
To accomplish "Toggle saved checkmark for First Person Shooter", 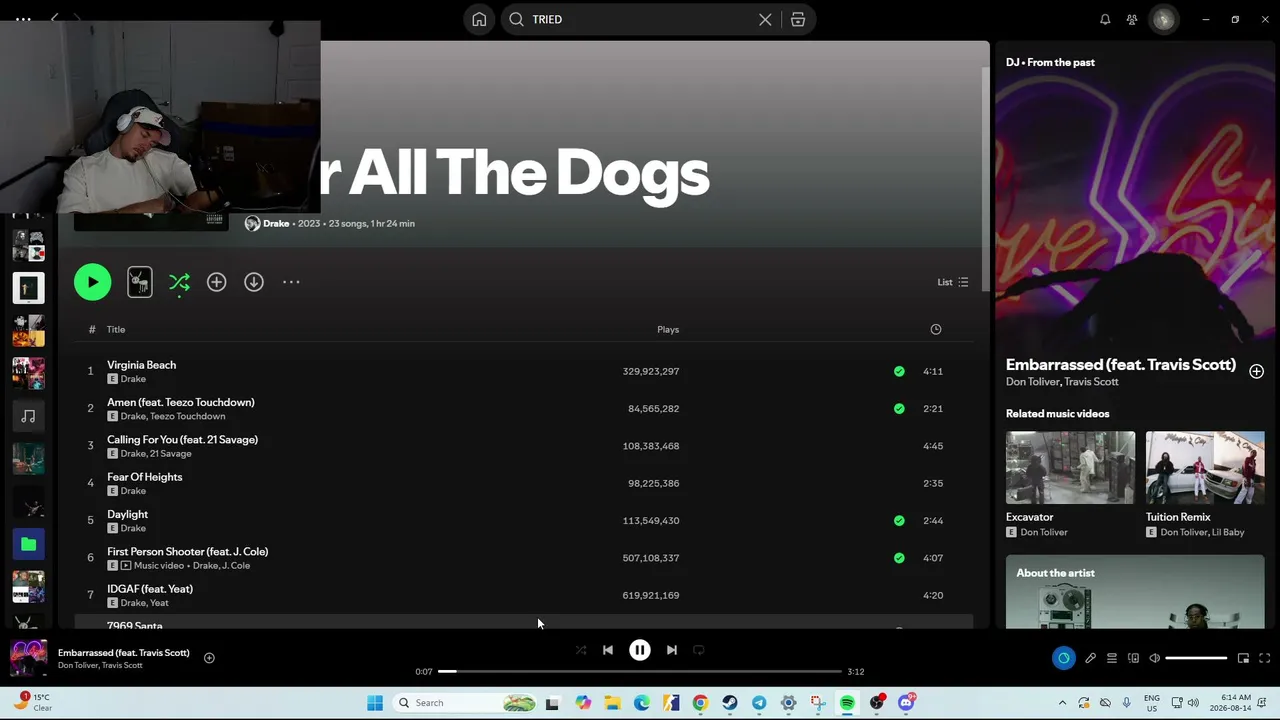I will pos(899,558).
